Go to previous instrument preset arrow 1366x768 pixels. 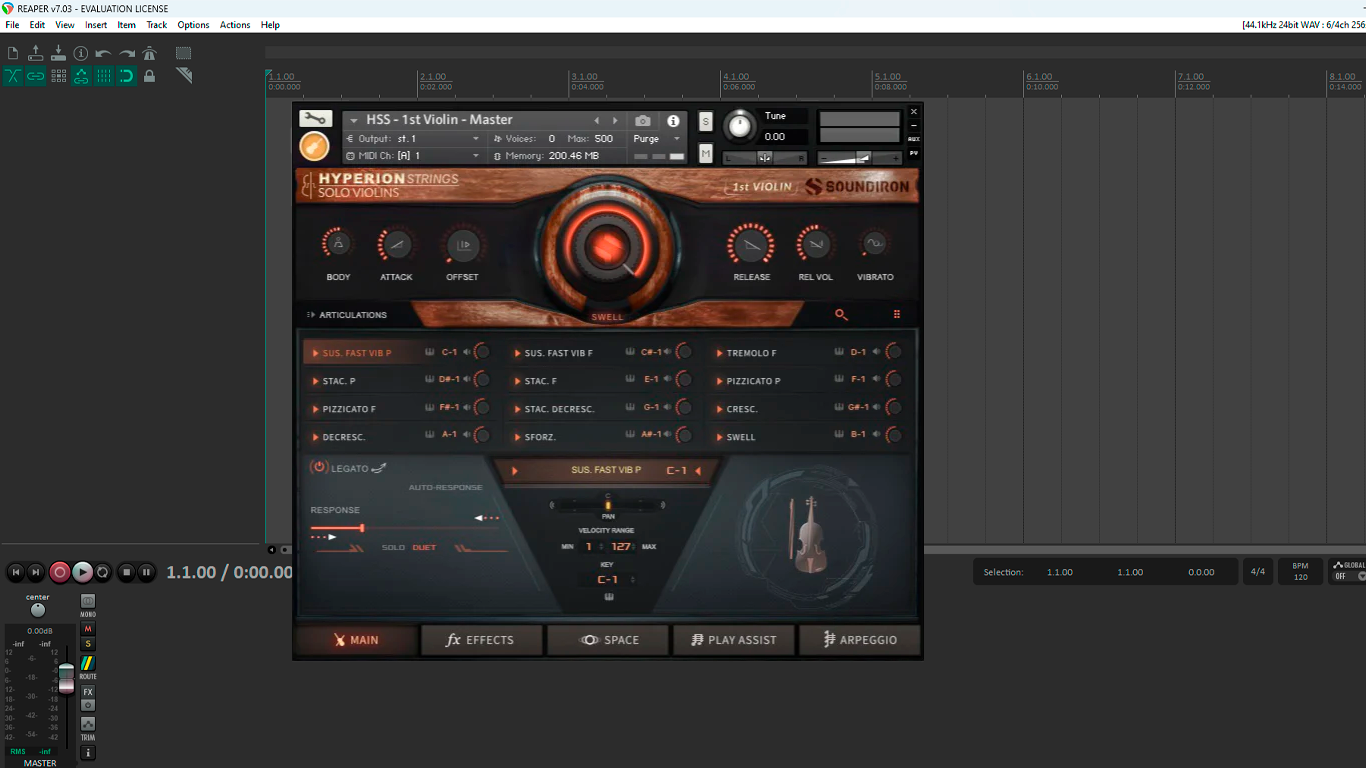click(597, 120)
